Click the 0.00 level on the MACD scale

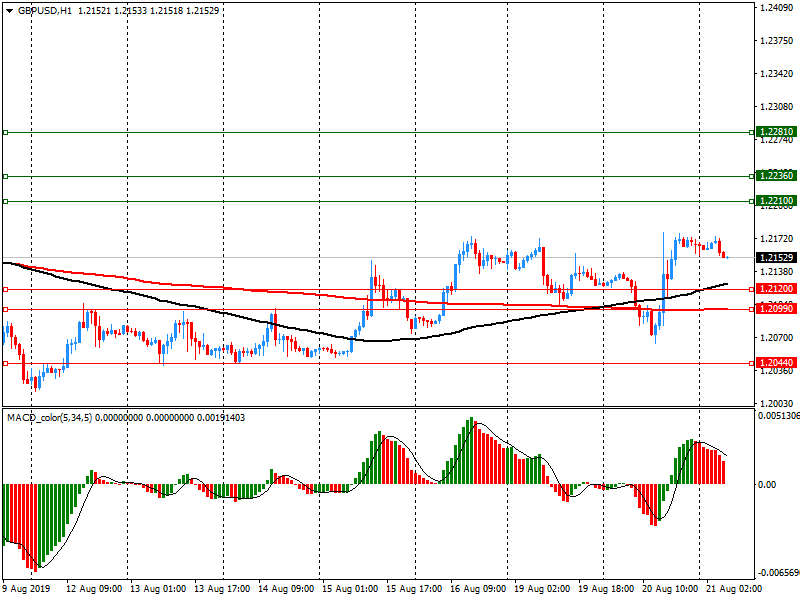pos(767,484)
